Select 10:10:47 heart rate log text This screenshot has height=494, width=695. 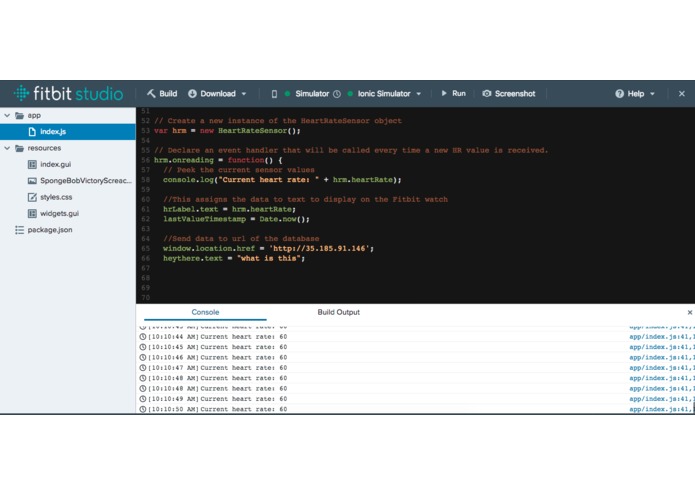[x=244, y=368]
